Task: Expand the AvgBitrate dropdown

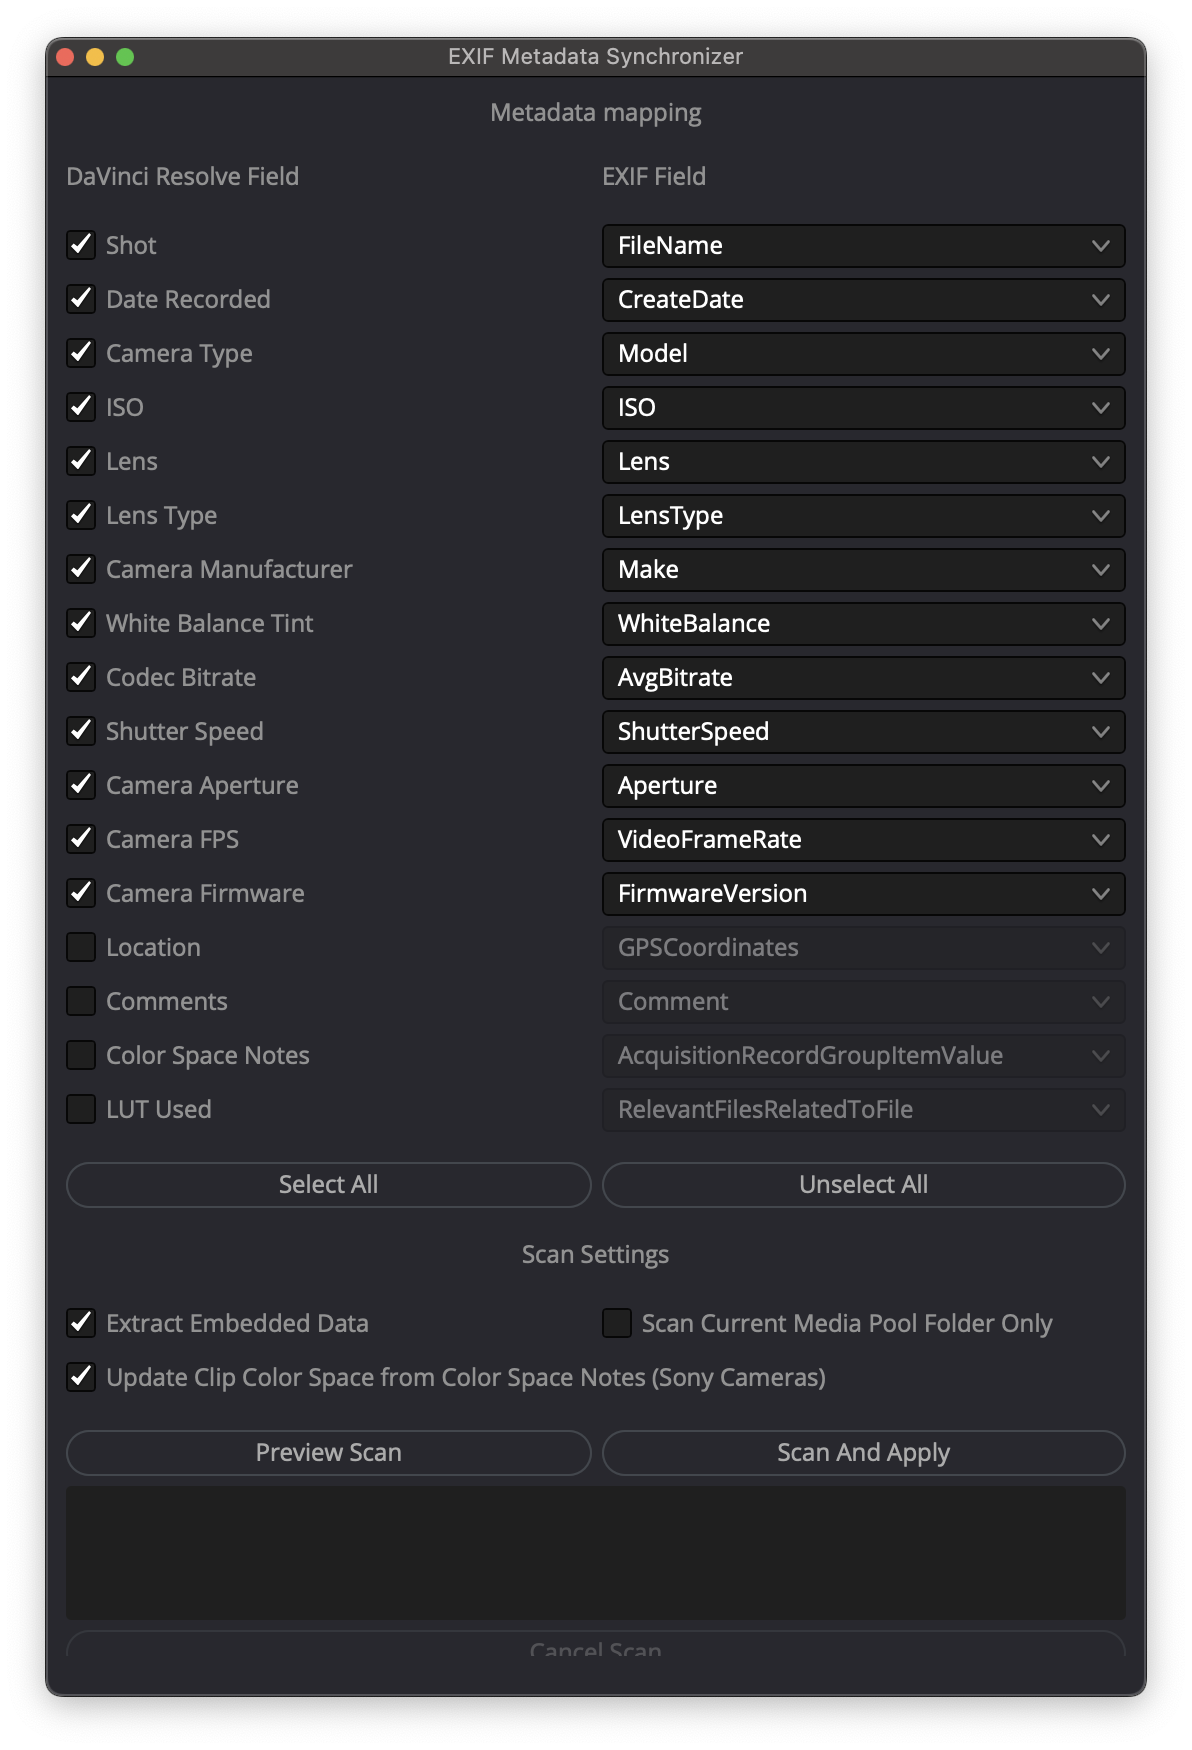Action: (x=864, y=678)
